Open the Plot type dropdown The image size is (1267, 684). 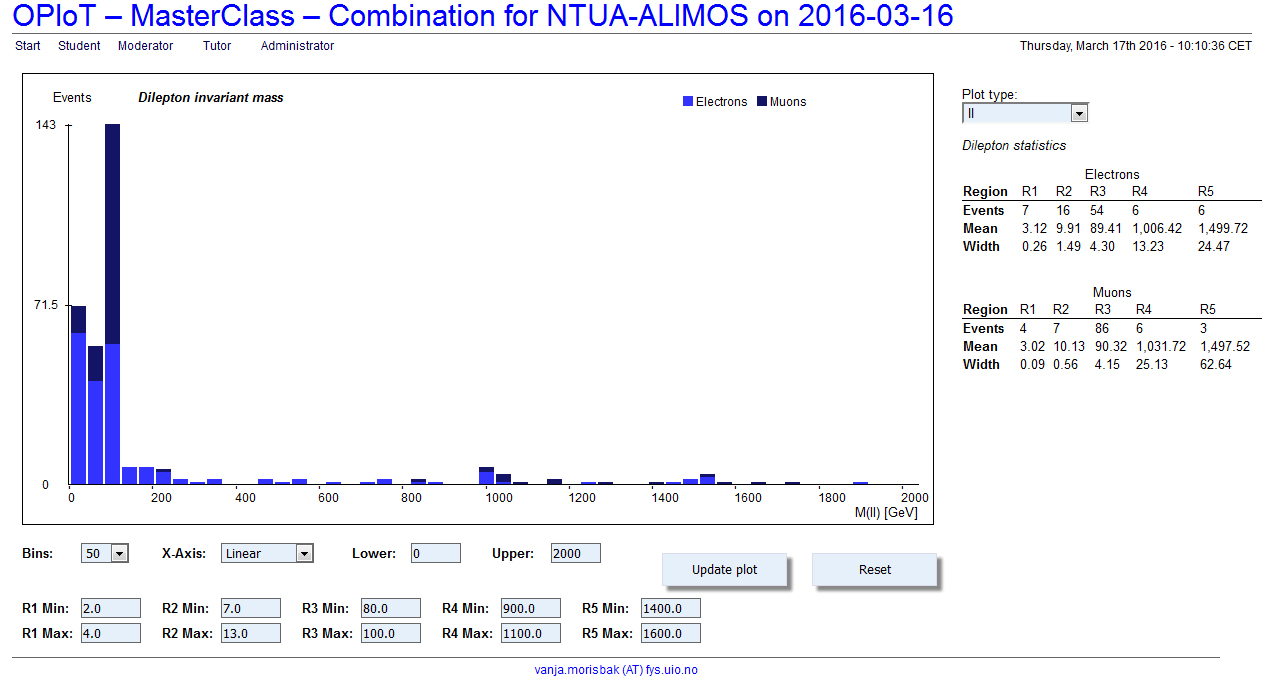1025,113
